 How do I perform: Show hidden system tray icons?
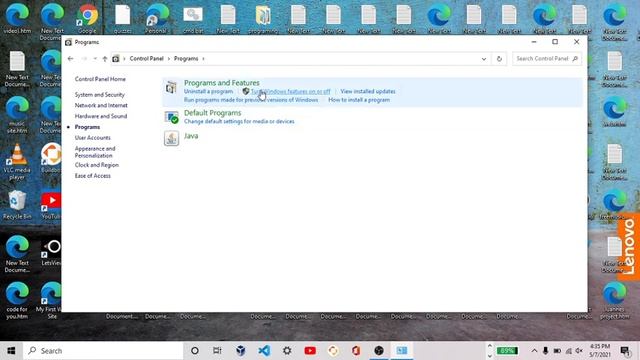coord(534,351)
